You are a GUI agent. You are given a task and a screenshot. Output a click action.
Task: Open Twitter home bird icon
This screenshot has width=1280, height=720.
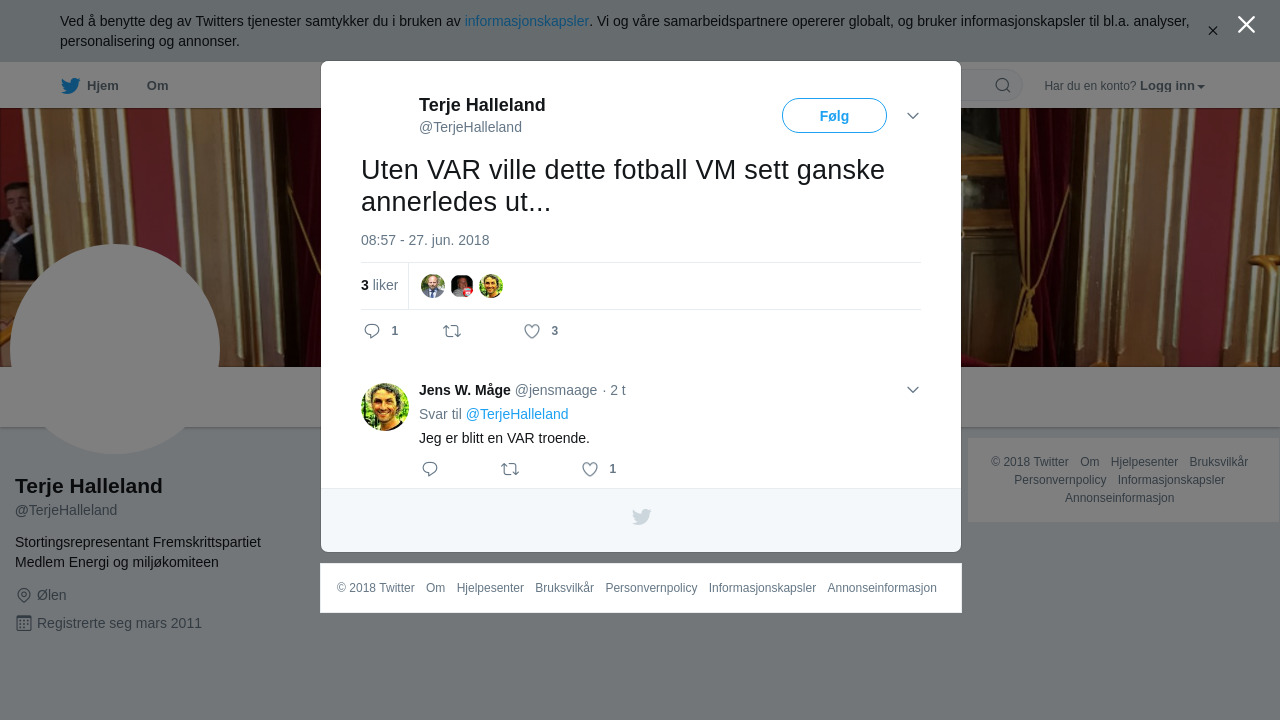[x=70, y=86]
